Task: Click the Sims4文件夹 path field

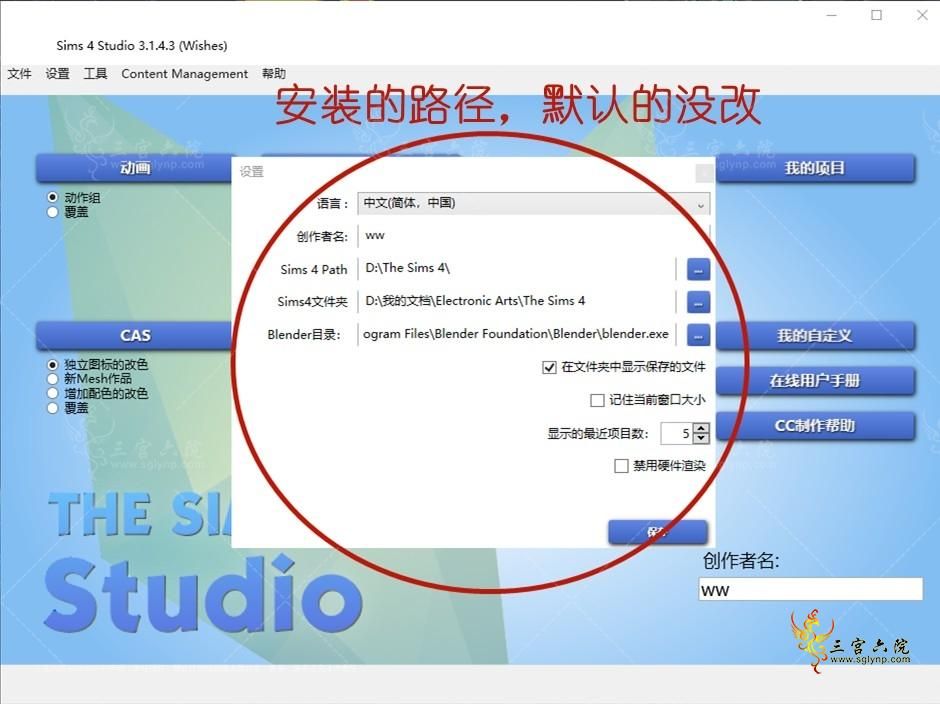Action: [517, 301]
